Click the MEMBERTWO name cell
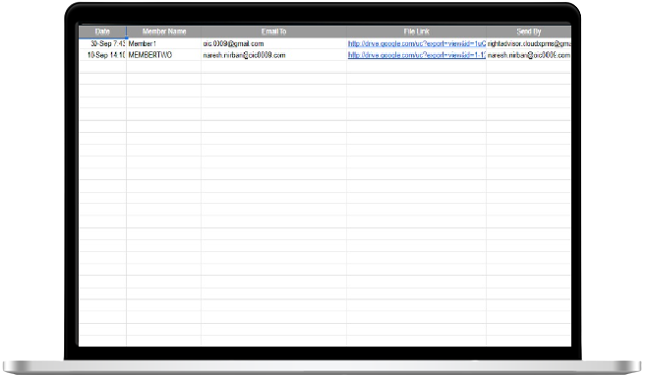 point(164,55)
